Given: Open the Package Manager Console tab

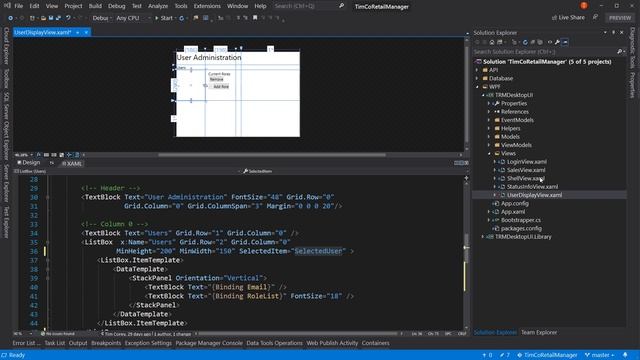Looking at the screenshot, I should click(209, 343).
